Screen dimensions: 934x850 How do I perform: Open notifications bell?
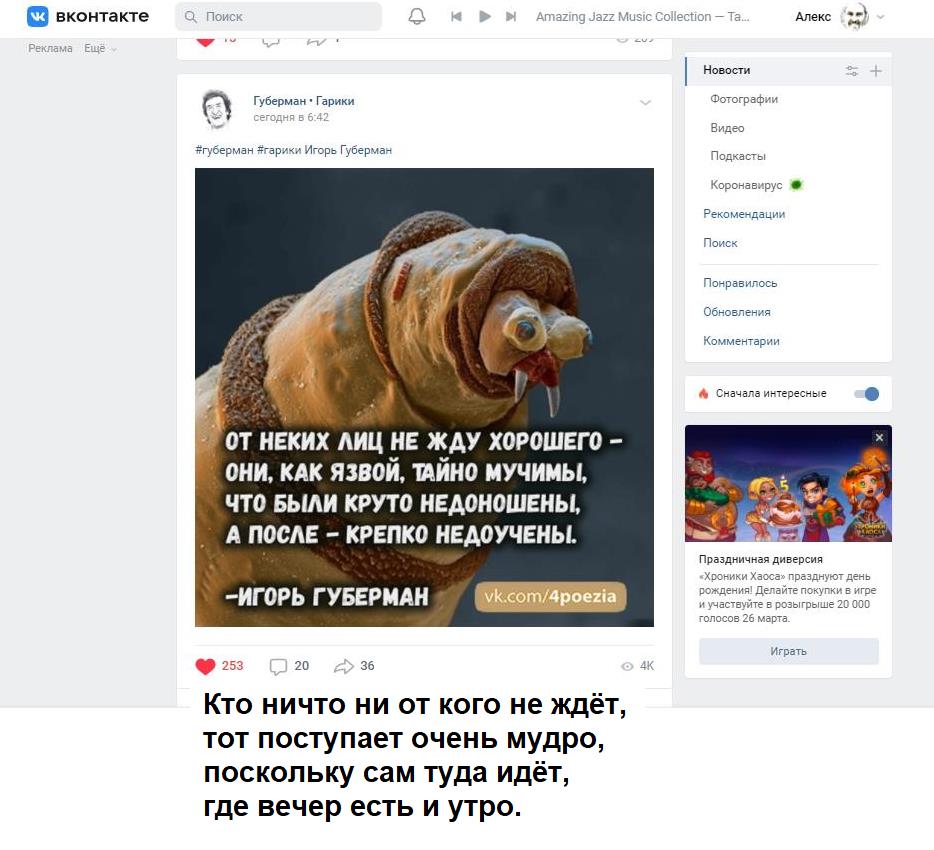click(417, 17)
